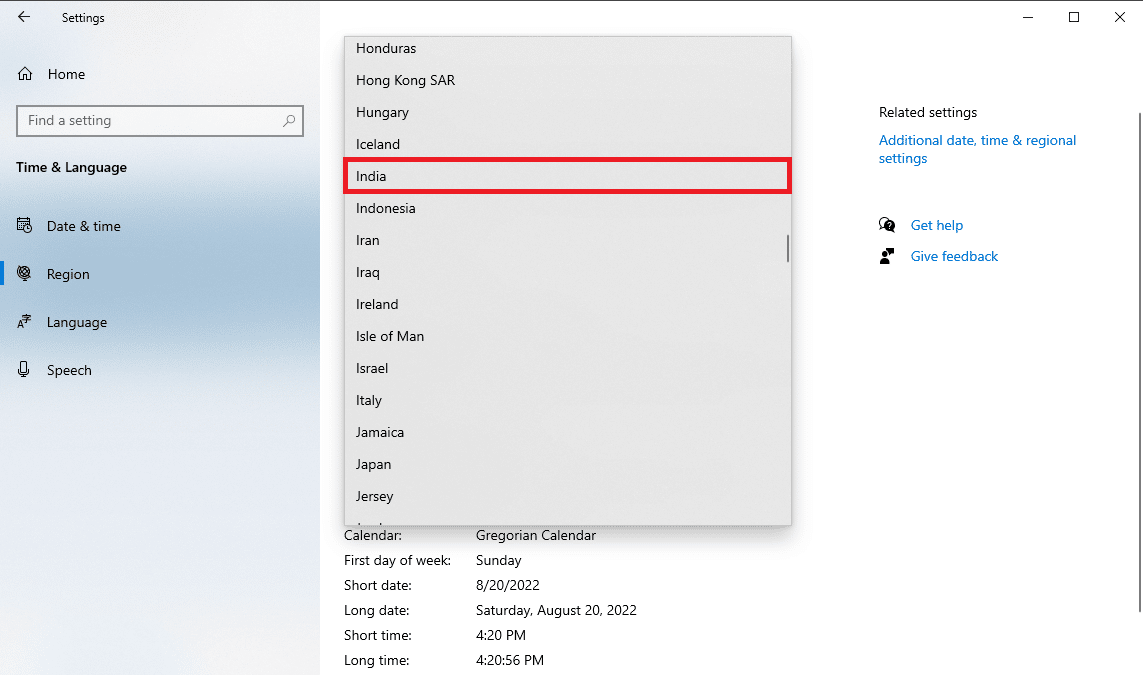
Task: Click the back arrow in Settings
Action: tap(24, 17)
